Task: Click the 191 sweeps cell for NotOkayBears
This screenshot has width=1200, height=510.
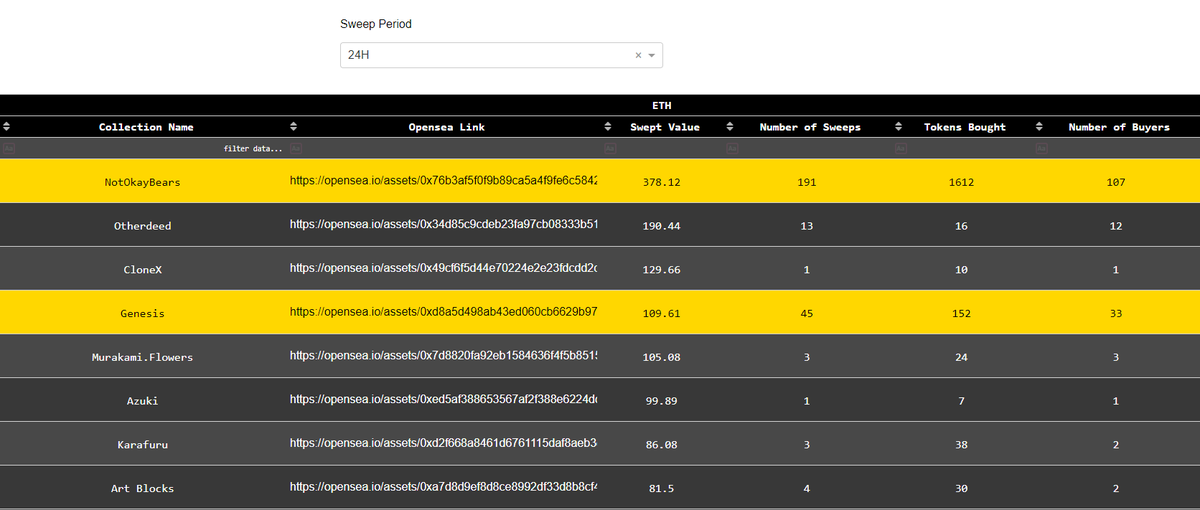Action: (x=807, y=182)
